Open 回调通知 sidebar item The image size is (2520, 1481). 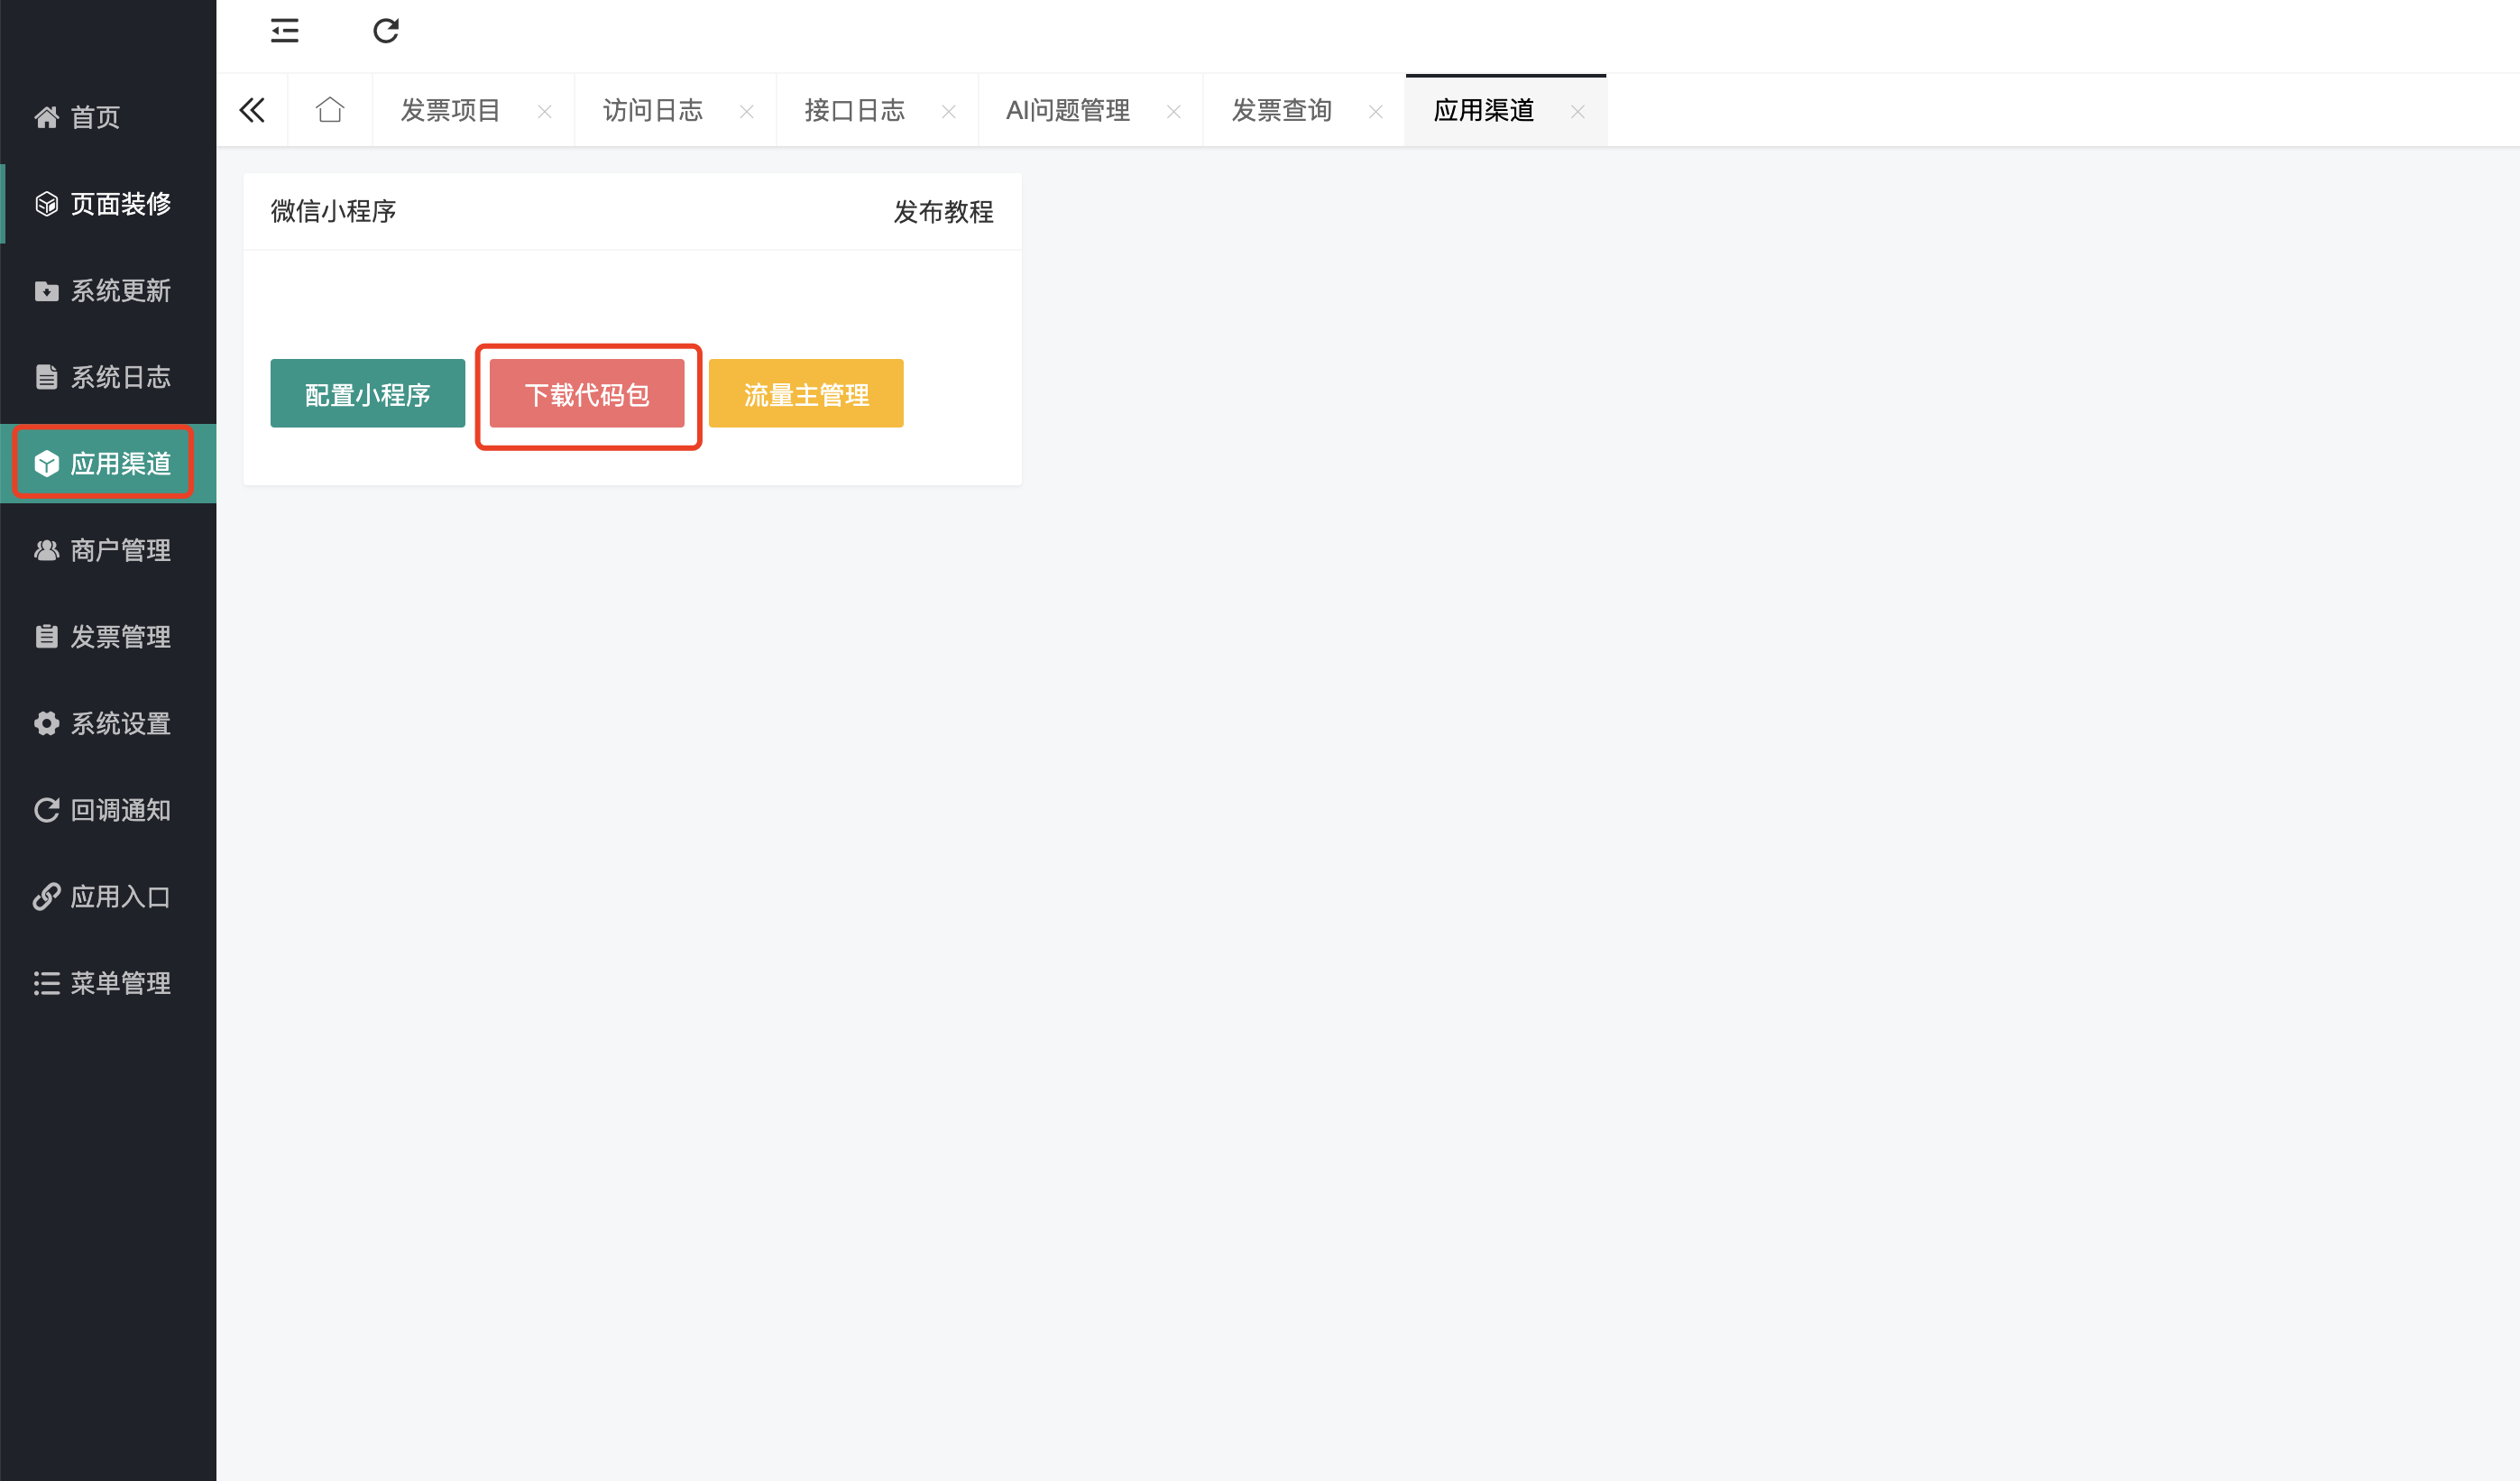click(x=120, y=810)
